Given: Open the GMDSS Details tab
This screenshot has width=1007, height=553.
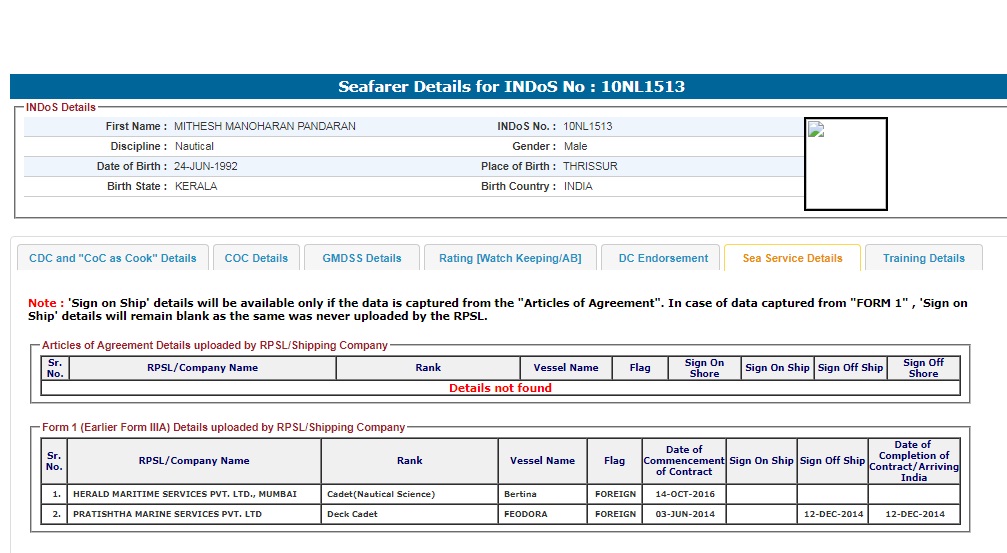Looking at the screenshot, I should (361, 258).
